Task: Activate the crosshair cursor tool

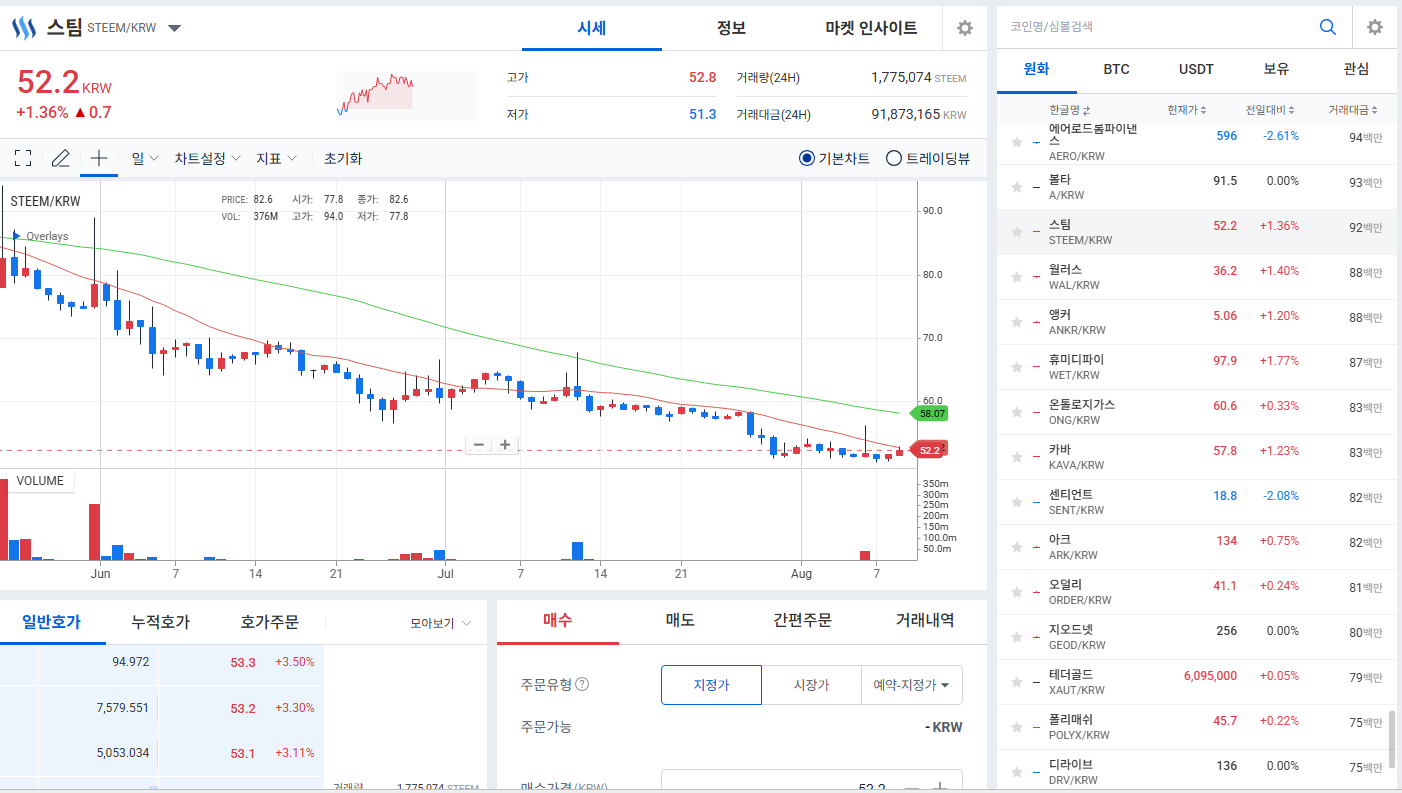Action: point(99,158)
